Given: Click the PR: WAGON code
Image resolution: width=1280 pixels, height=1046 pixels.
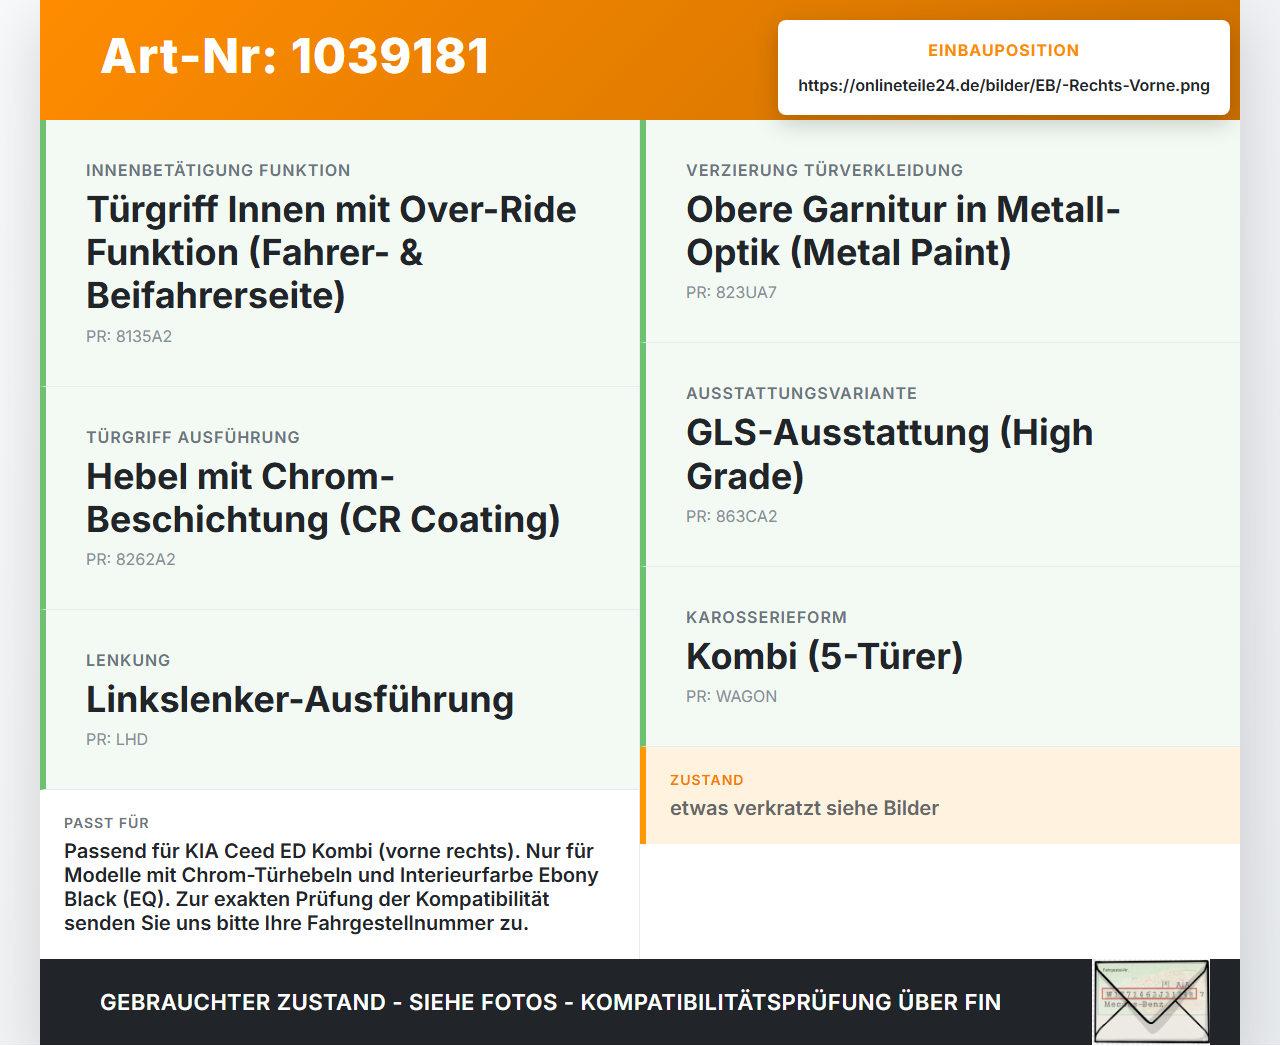Looking at the screenshot, I should coord(731,696).
